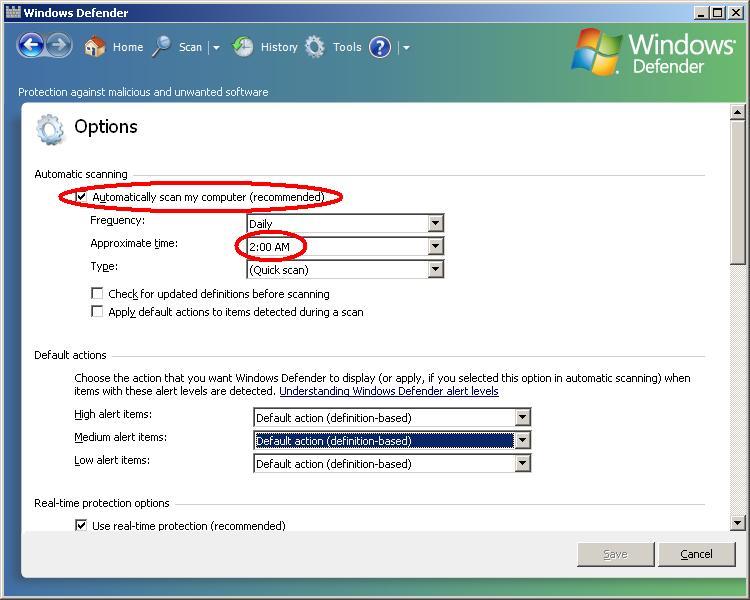Enable Apply default actions to detected items
The height and width of the screenshot is (600, 750).
97,312
